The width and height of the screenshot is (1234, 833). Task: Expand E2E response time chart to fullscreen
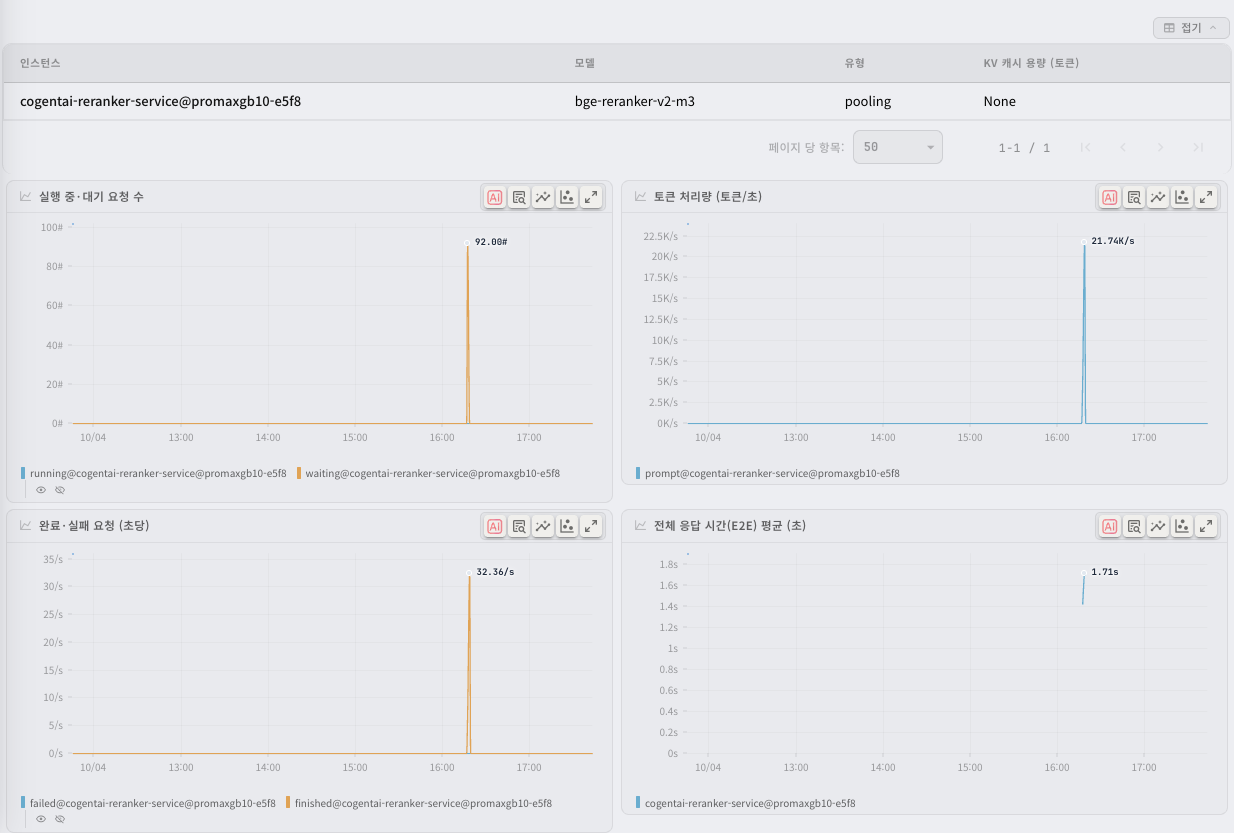(x=1206, y=526)
